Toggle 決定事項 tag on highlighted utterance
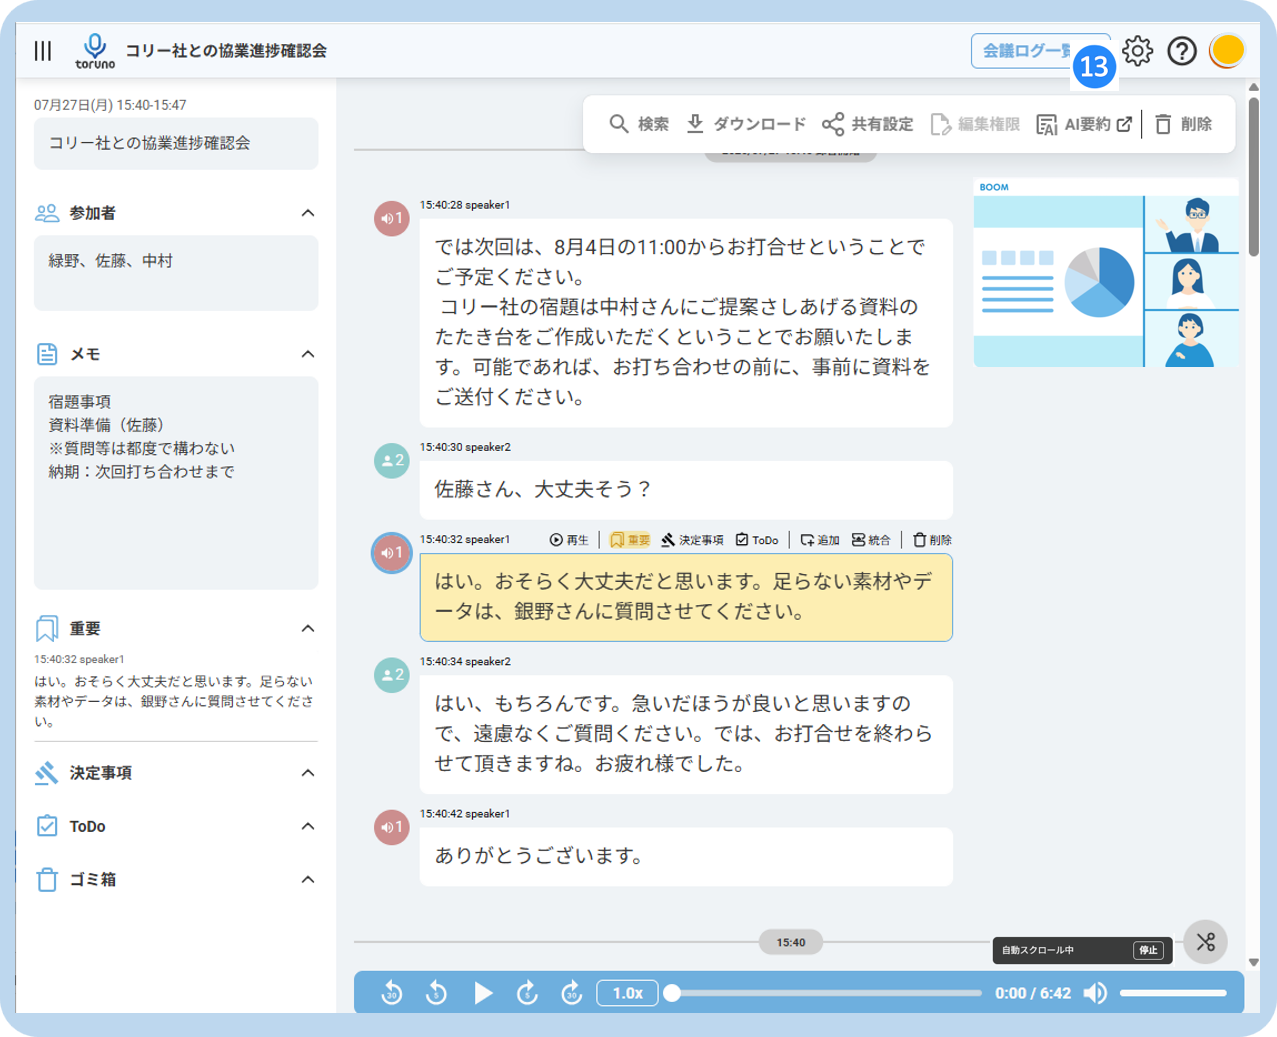 (x=692, y=540)
